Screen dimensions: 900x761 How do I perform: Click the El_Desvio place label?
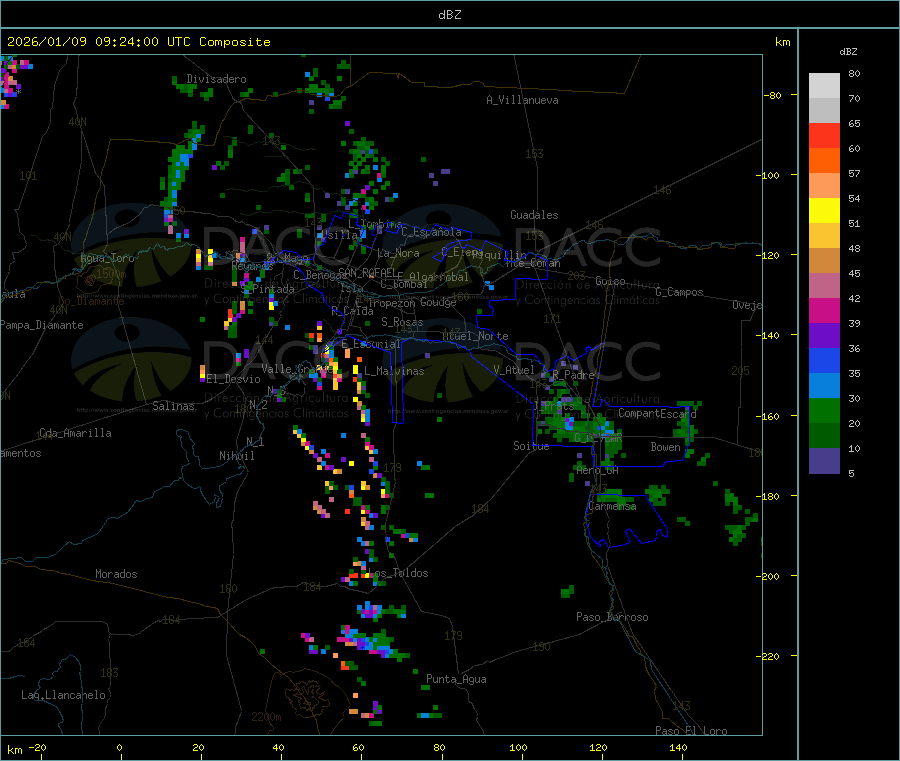(x=234, y=379)
